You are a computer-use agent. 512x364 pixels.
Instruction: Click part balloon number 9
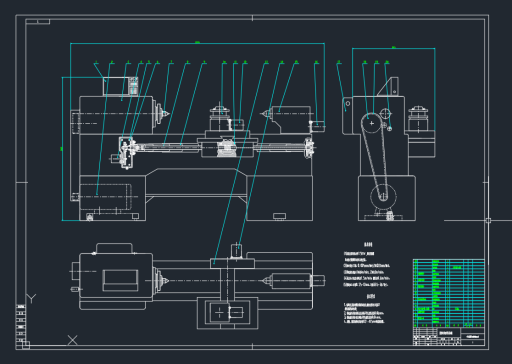[204, 62]
